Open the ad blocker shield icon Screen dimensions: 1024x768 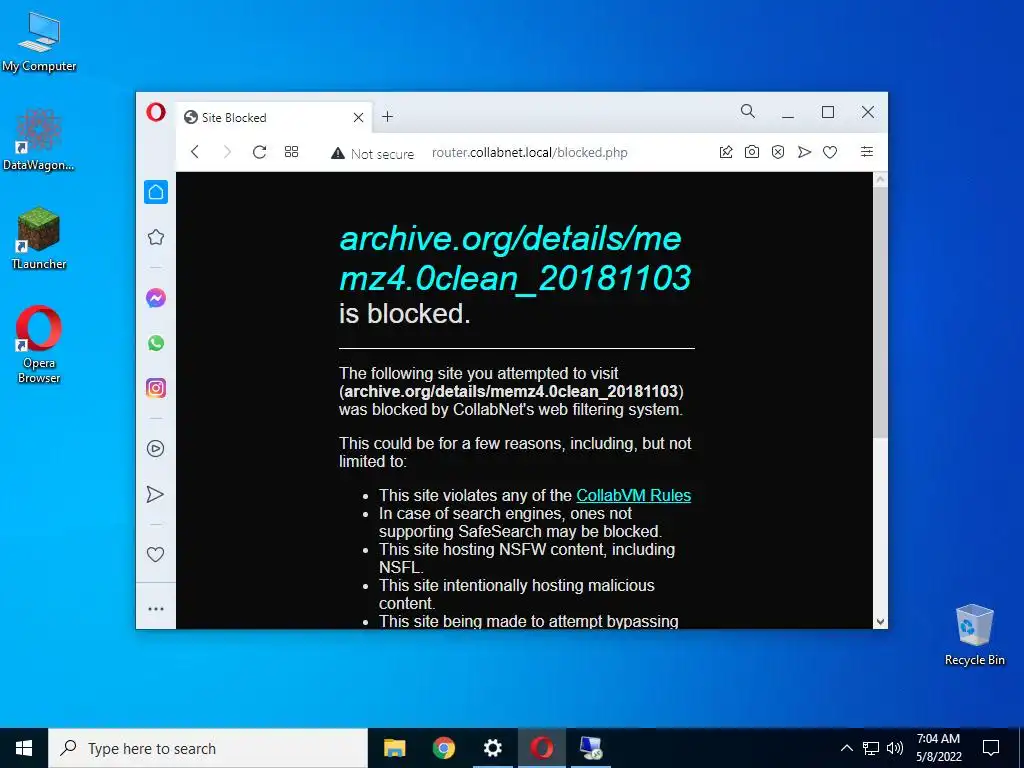click(778, 152)
